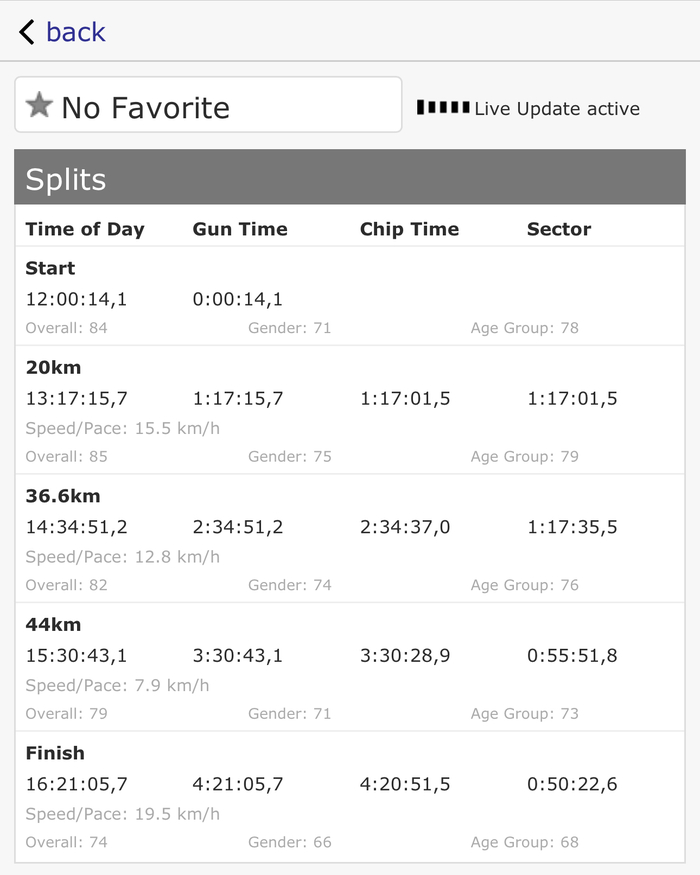Click the Sector column header

[559, 229]
